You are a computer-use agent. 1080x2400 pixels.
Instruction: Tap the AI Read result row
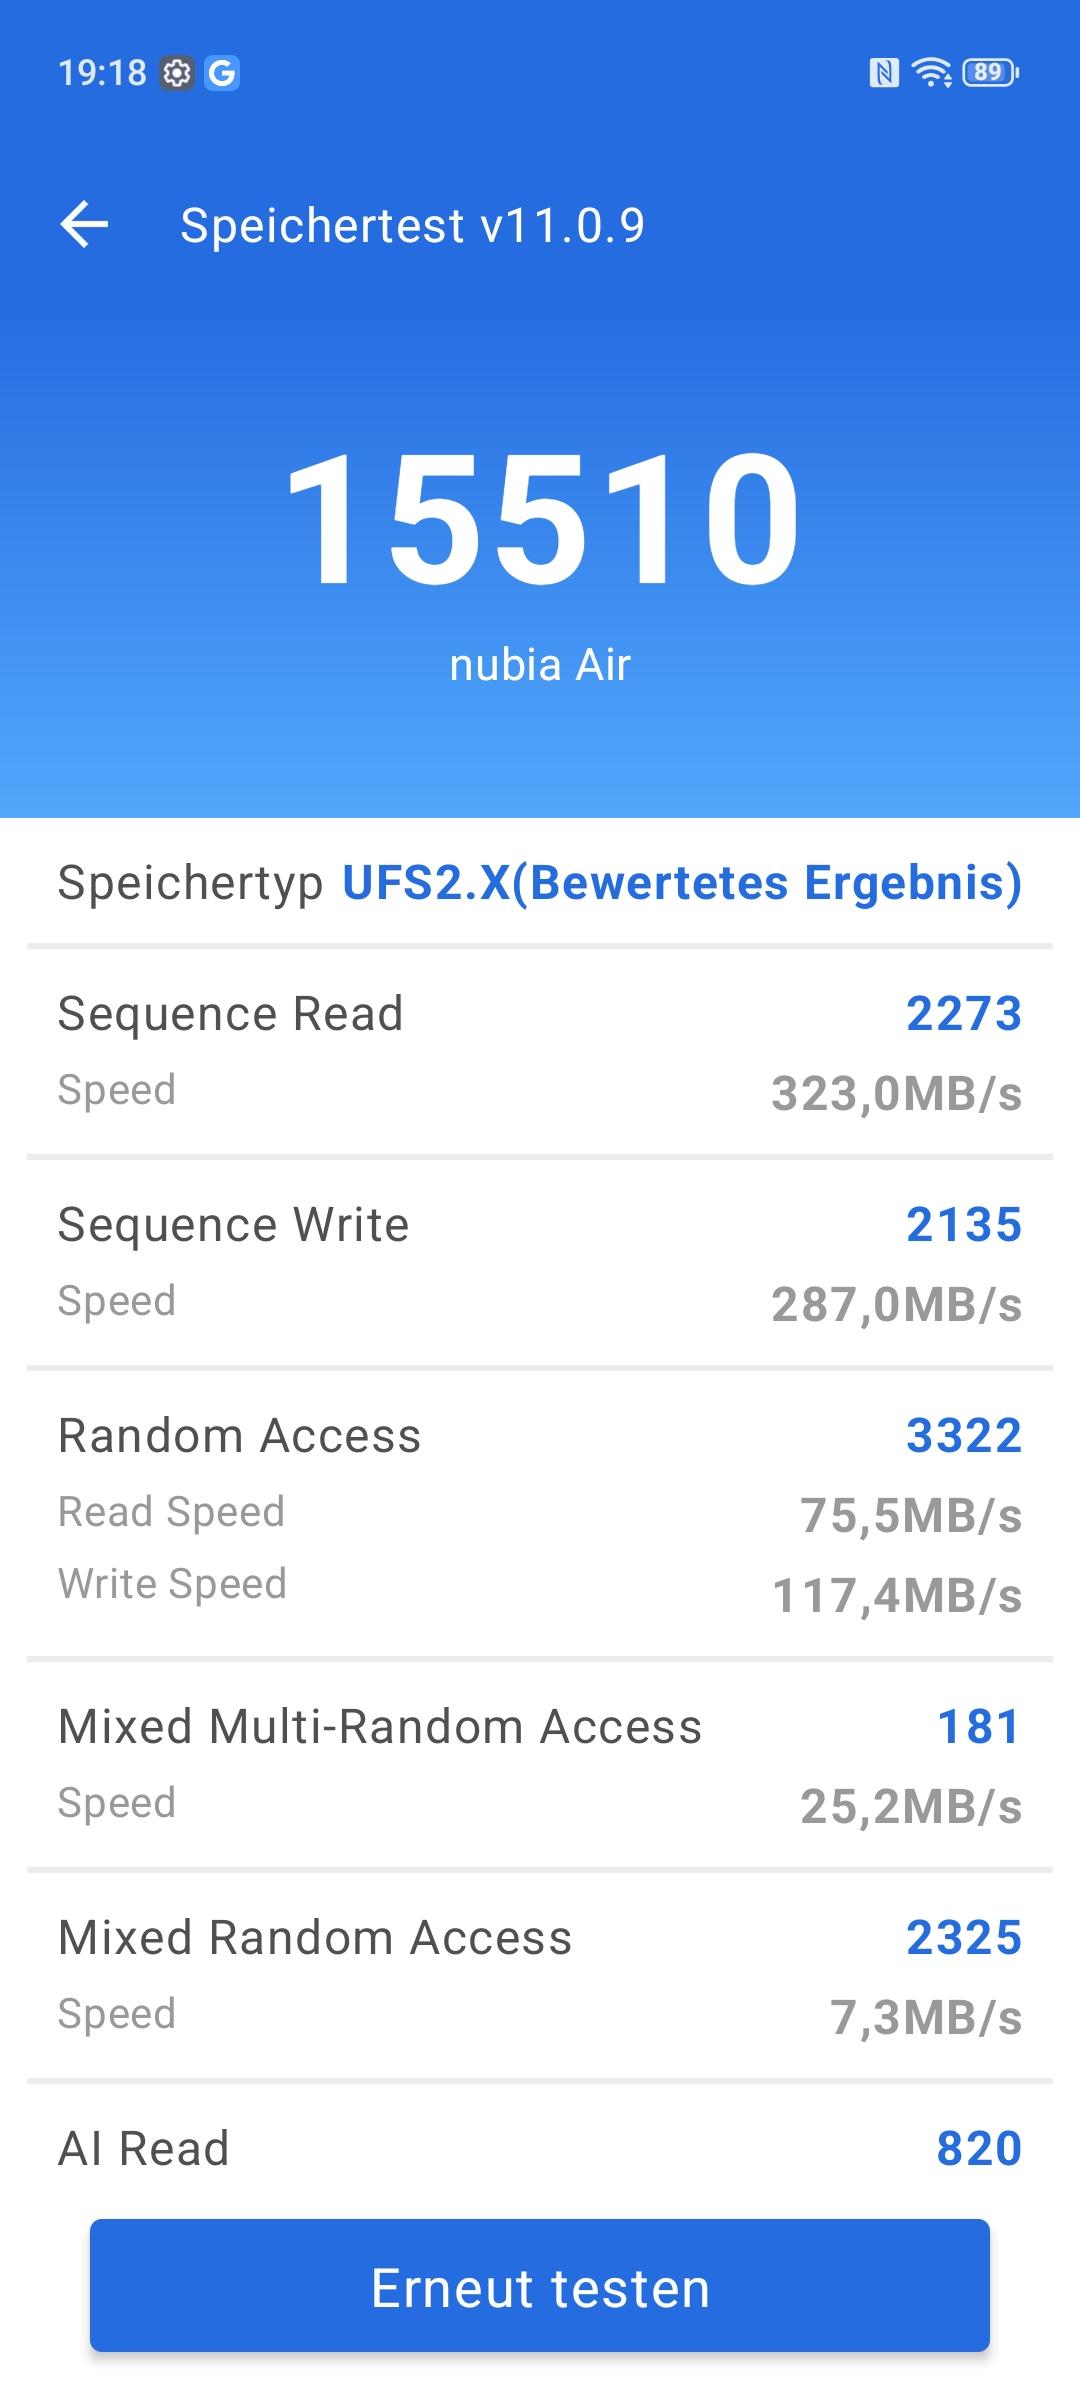coord(540,2149)
